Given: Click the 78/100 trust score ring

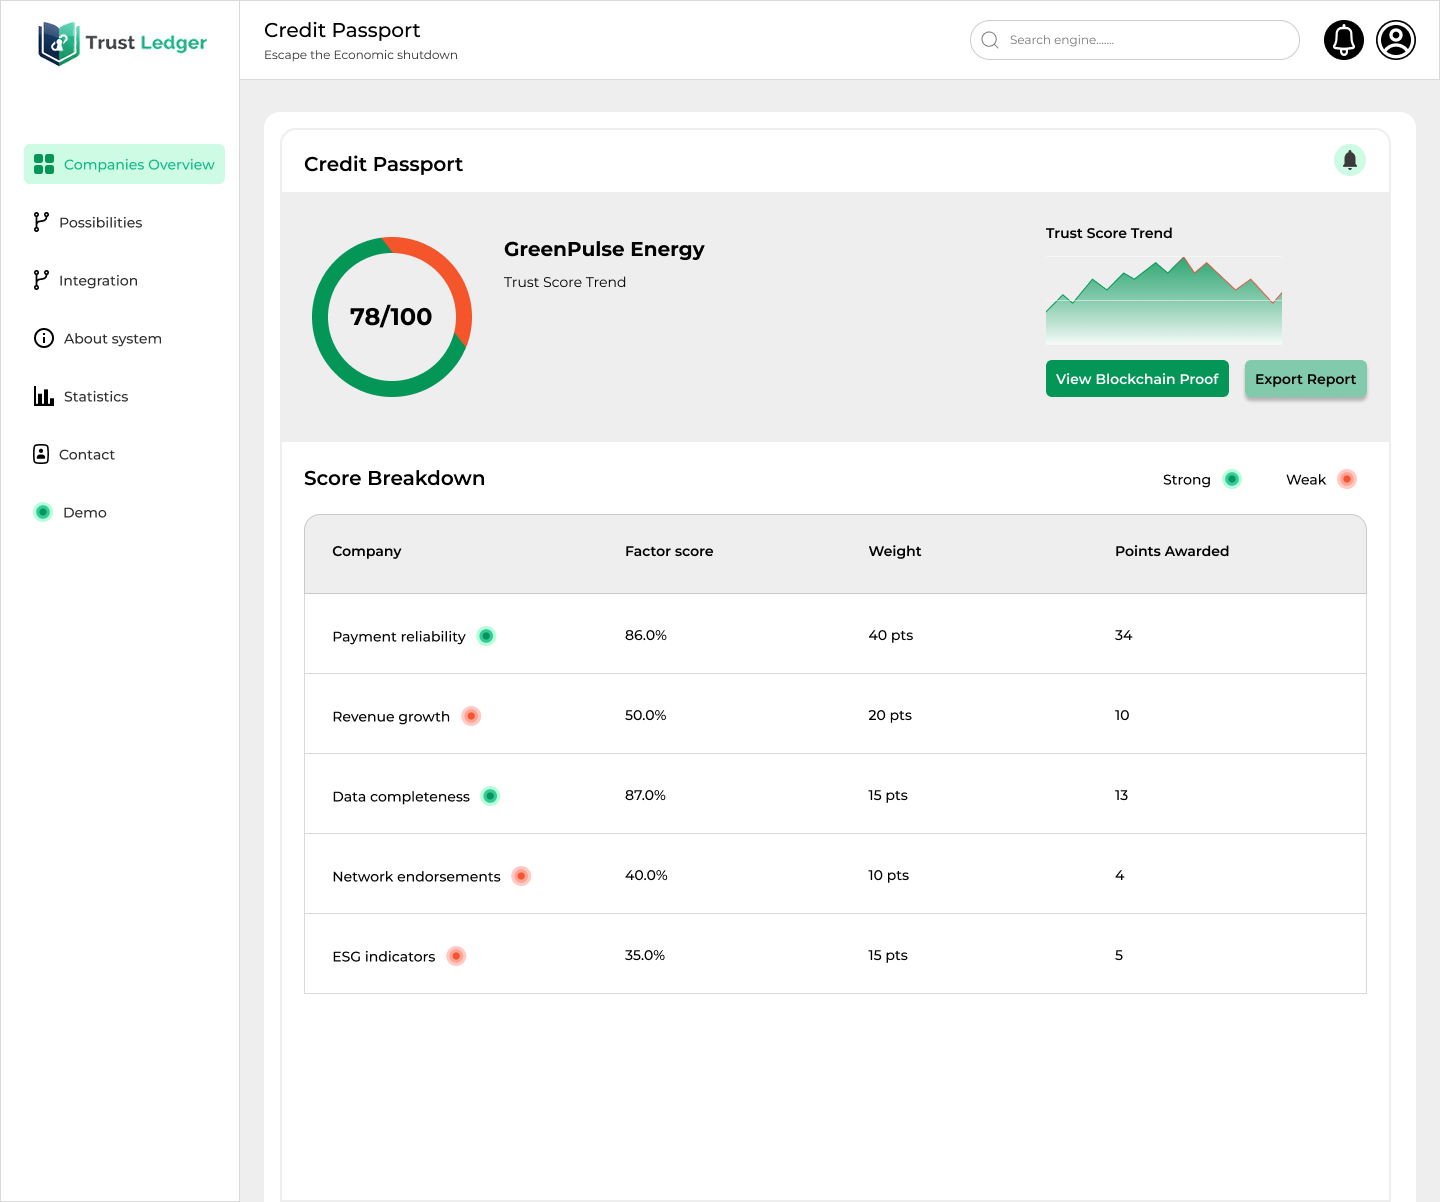Looking at the screenshot, I should click(x=391, y=317).
